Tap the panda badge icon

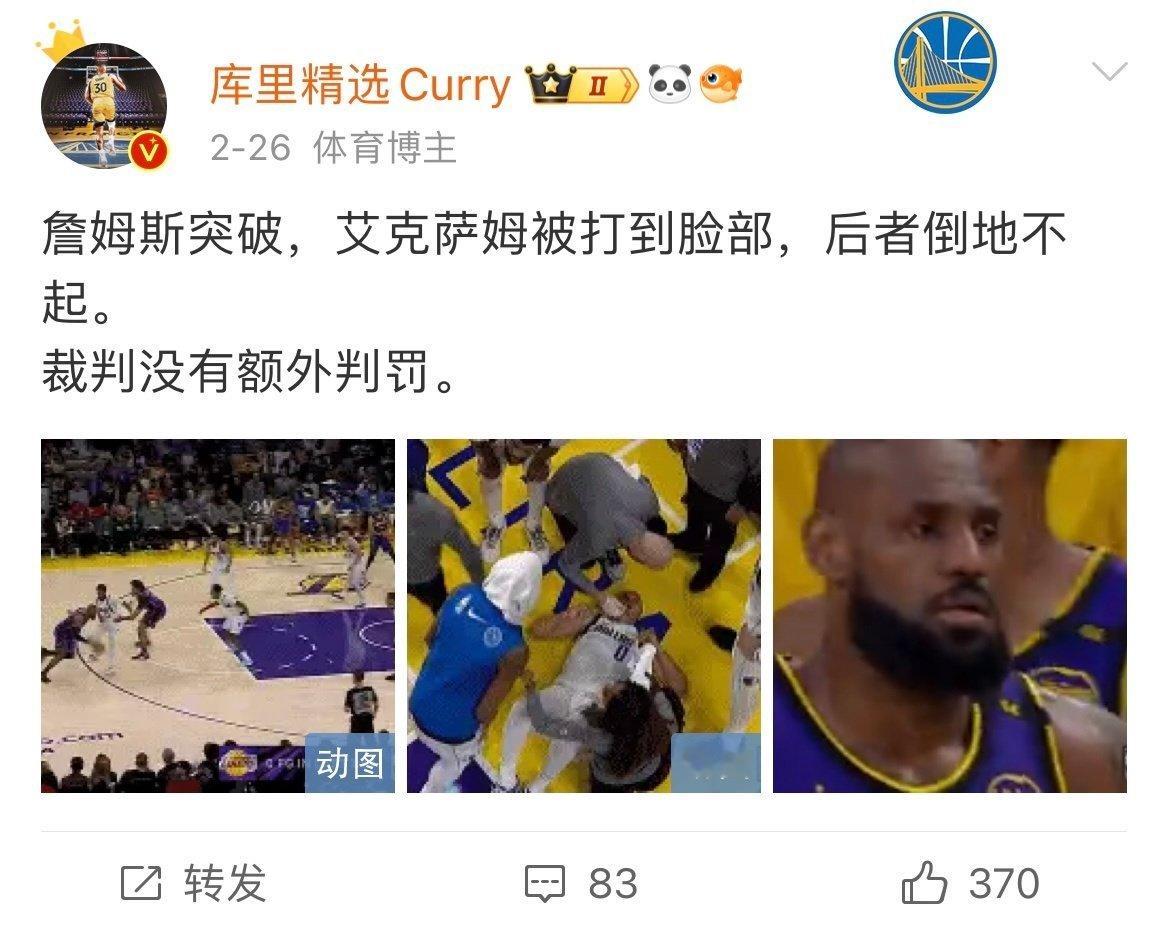pyautogui.click(x=669, y=83)
